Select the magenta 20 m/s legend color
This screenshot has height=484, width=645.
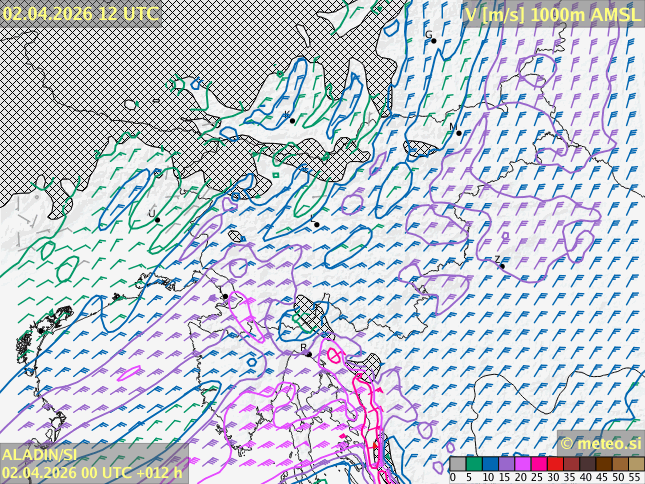521,464
